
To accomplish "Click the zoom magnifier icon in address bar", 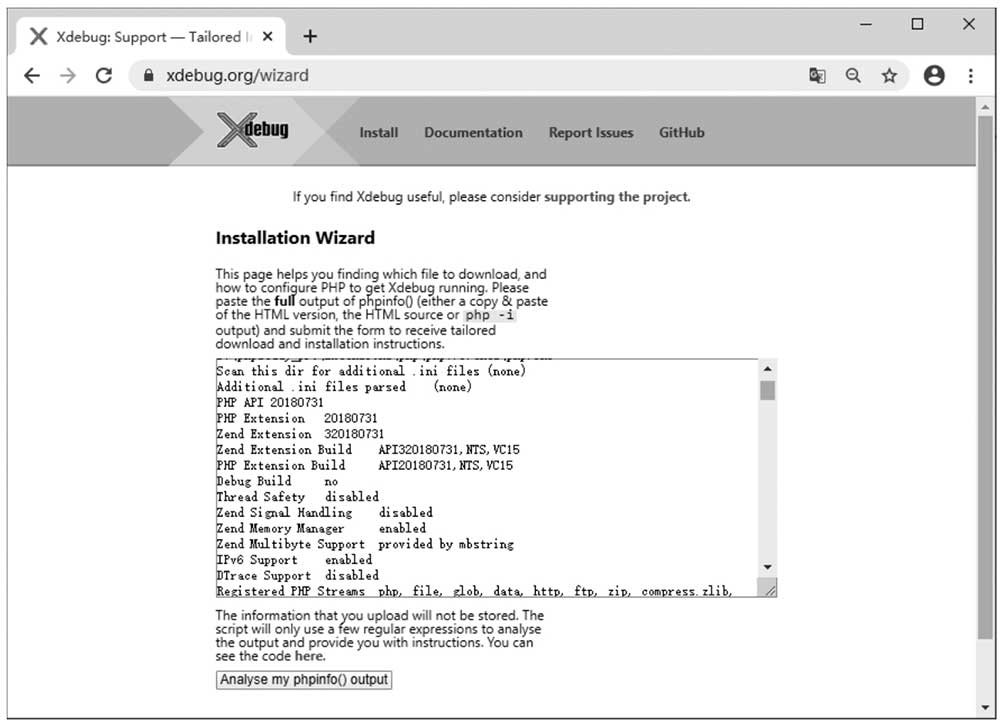I will pos(853,76).
